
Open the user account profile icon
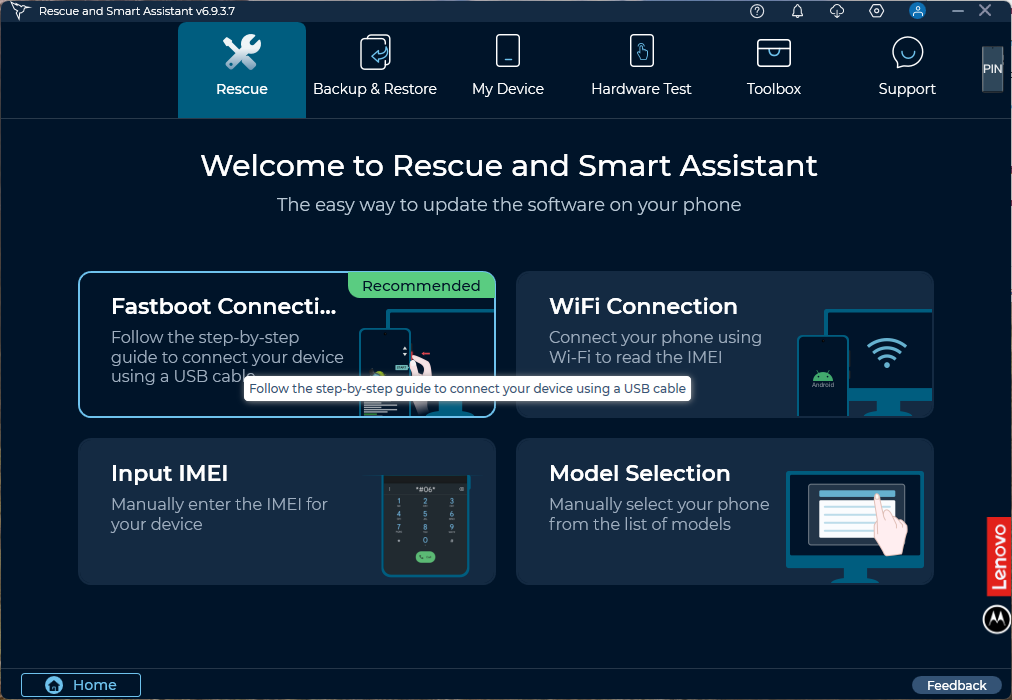(917, 11)
